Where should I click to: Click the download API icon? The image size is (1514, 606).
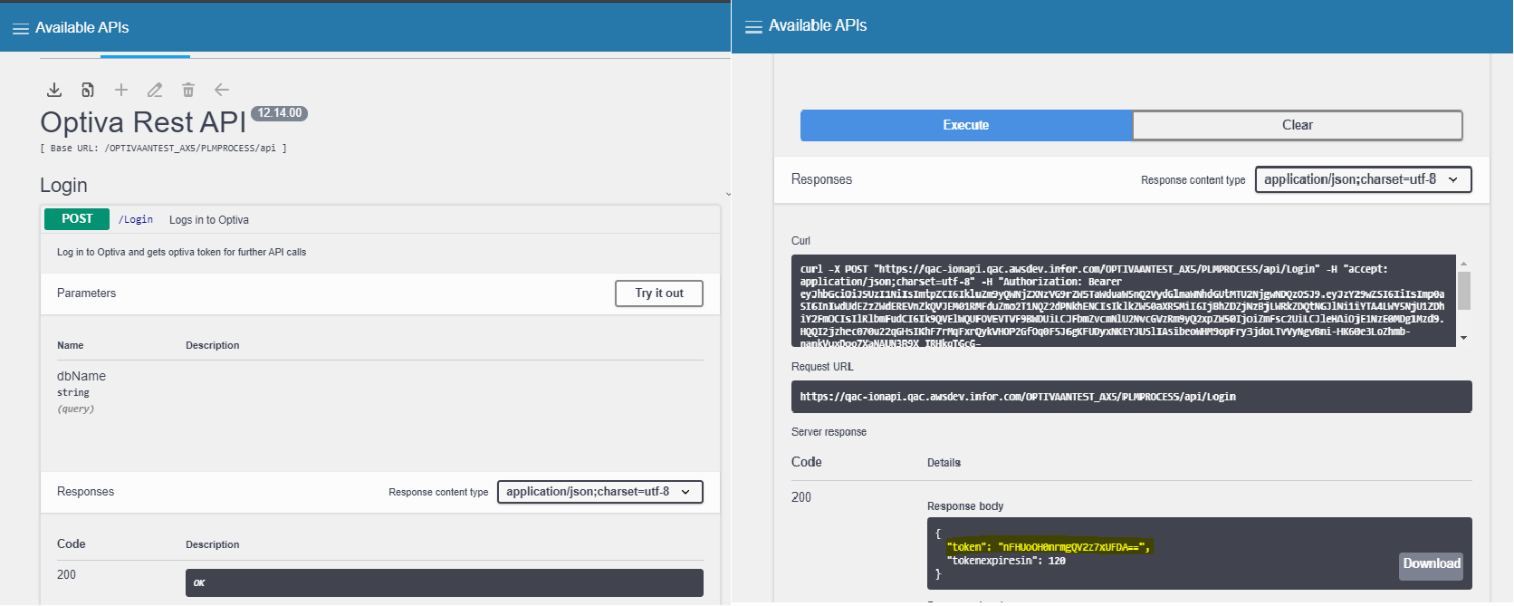point(55,90)
